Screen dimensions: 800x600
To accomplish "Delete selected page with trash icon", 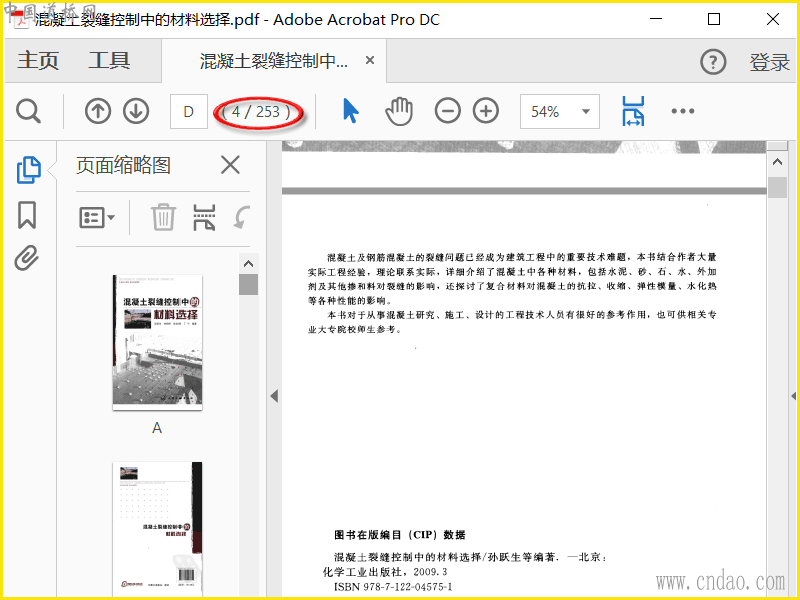I will click(x=163, y=217).
